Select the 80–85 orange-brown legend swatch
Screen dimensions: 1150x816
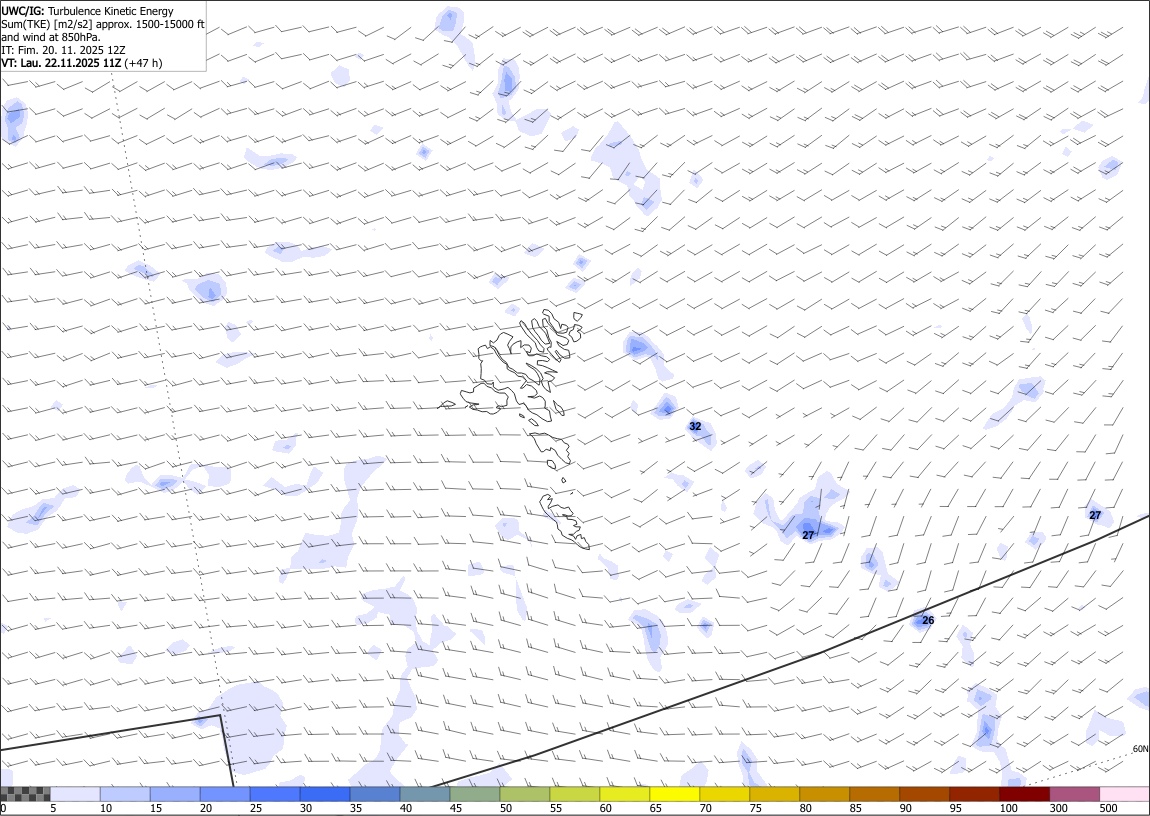coord(824,794)
